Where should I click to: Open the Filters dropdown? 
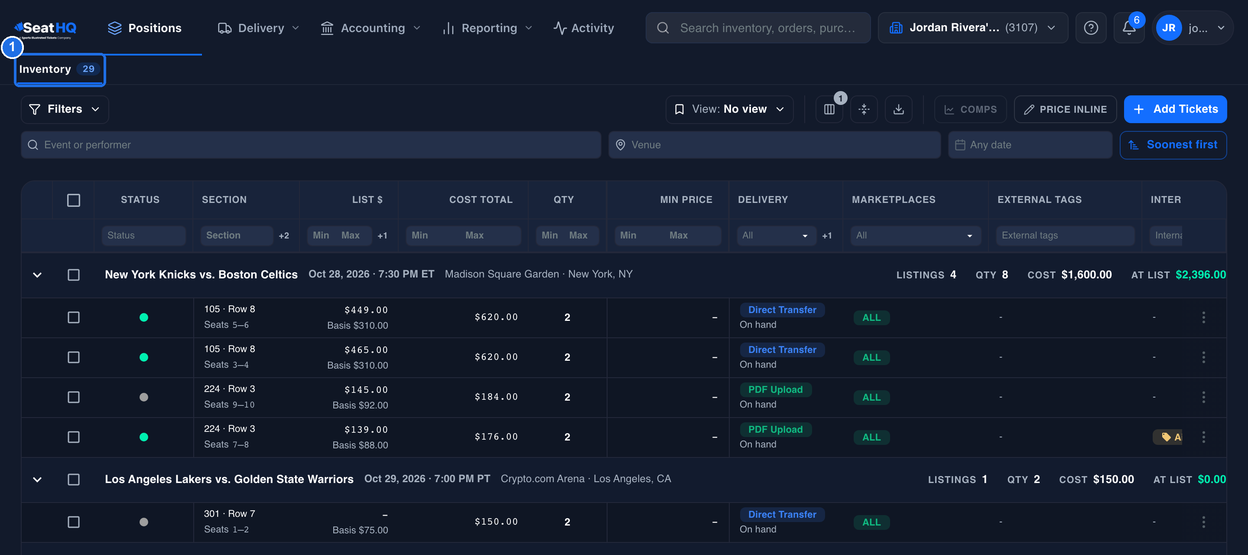tap(65, 109)
